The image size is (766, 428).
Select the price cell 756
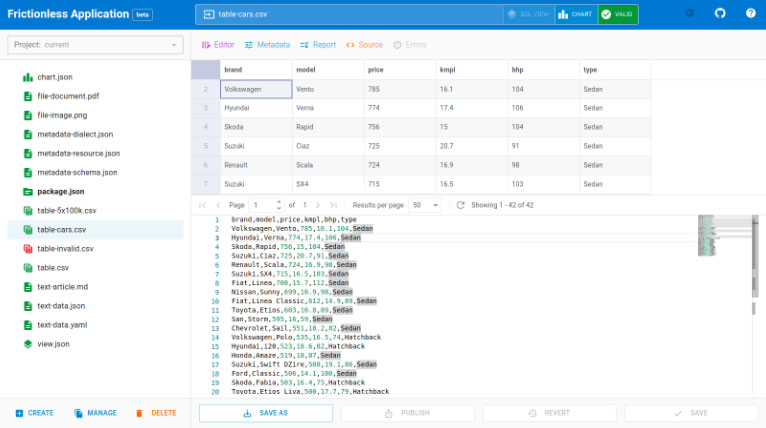click(x=400, y=127)
